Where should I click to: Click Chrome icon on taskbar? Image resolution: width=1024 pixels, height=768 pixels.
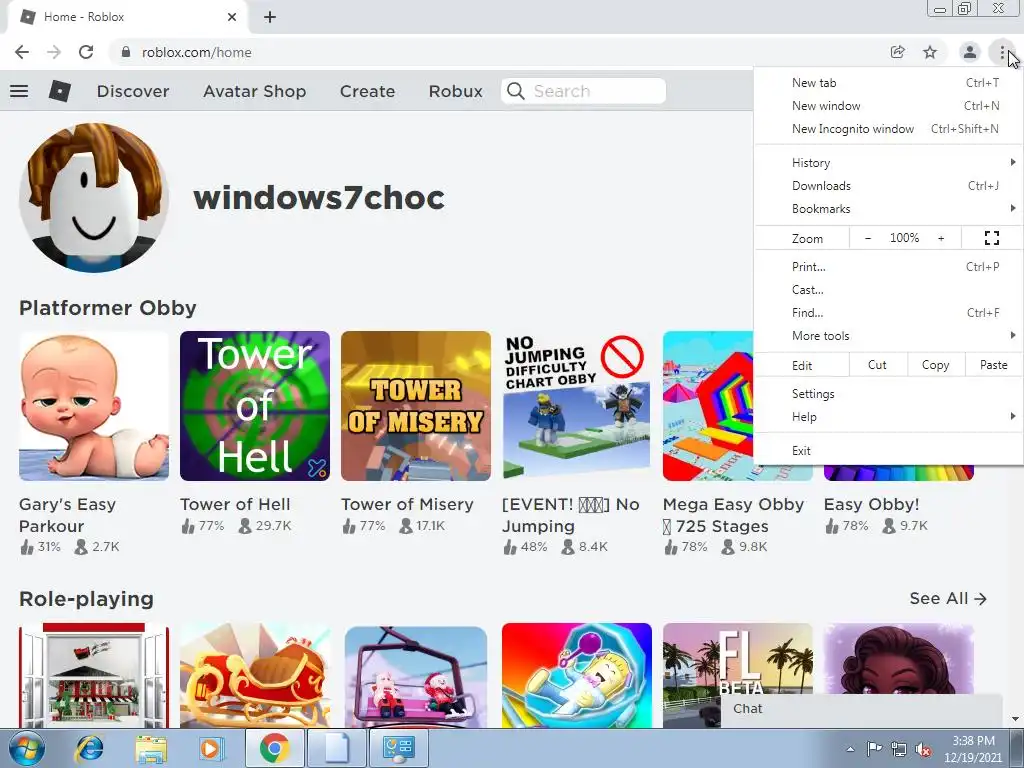[x=274, y=748]
